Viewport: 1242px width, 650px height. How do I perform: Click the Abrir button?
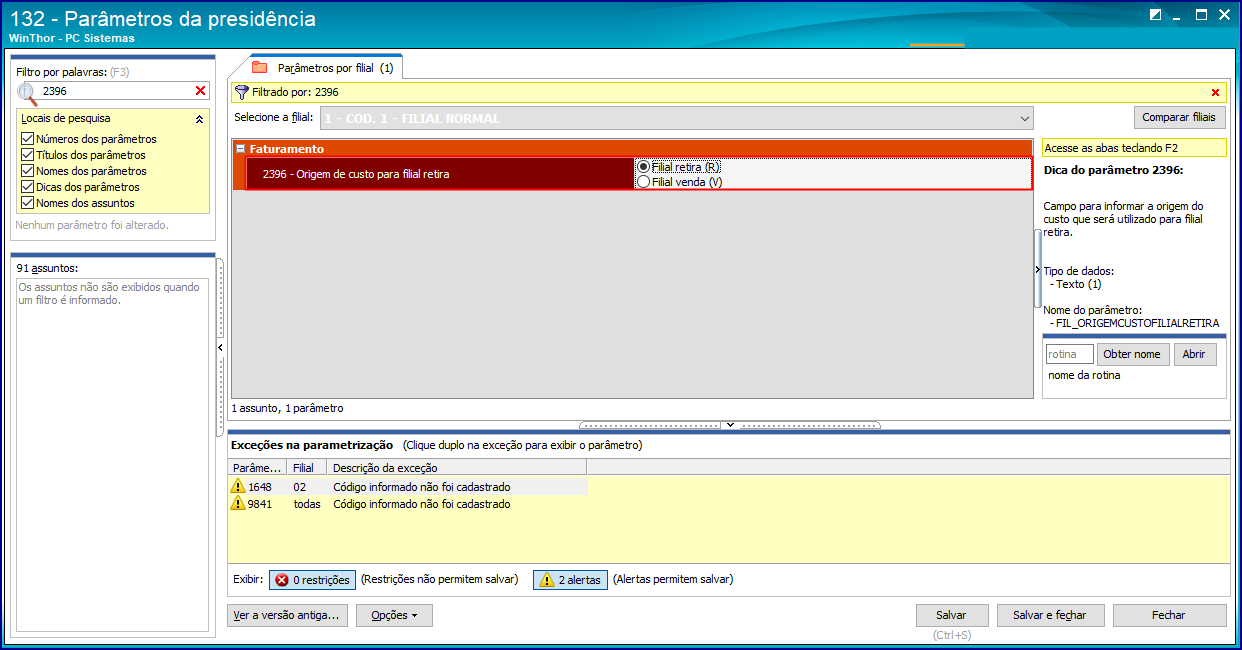1195,354
